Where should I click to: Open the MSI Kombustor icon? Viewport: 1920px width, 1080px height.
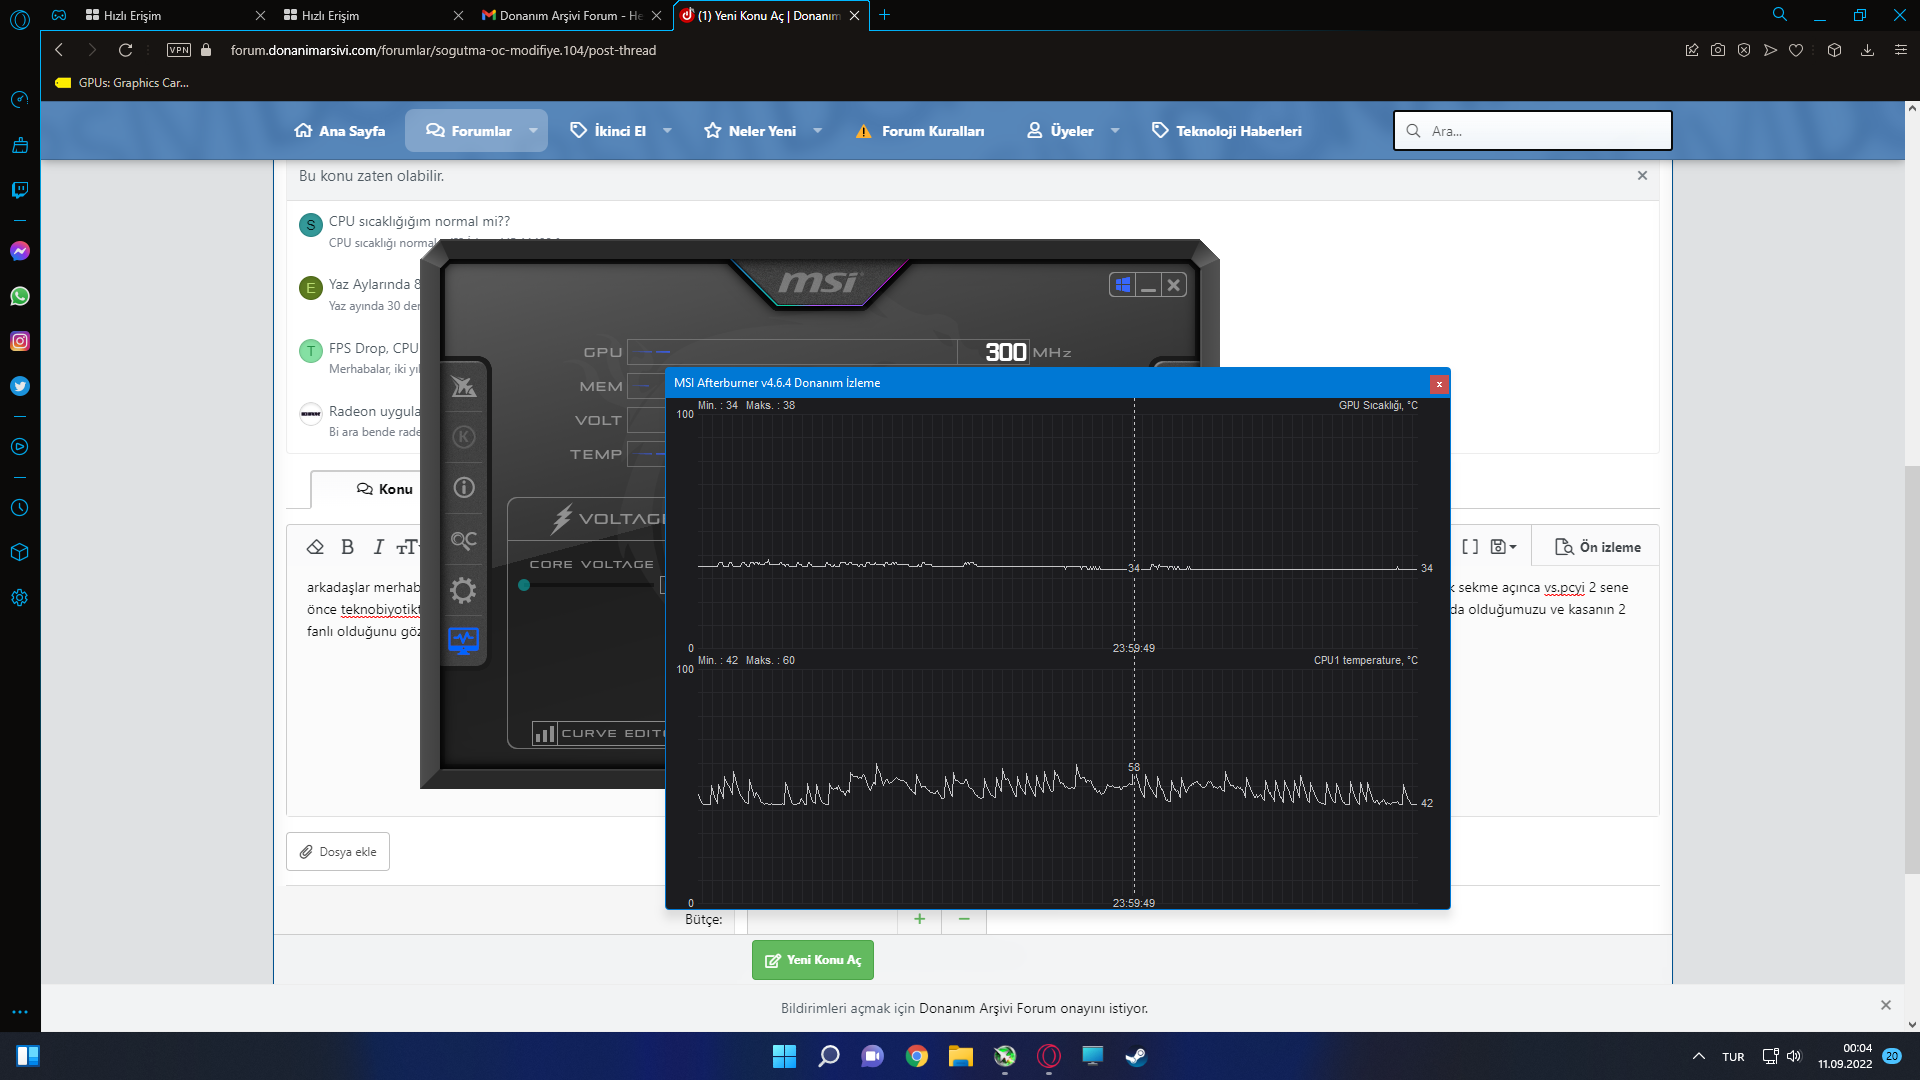pos(463,437)
